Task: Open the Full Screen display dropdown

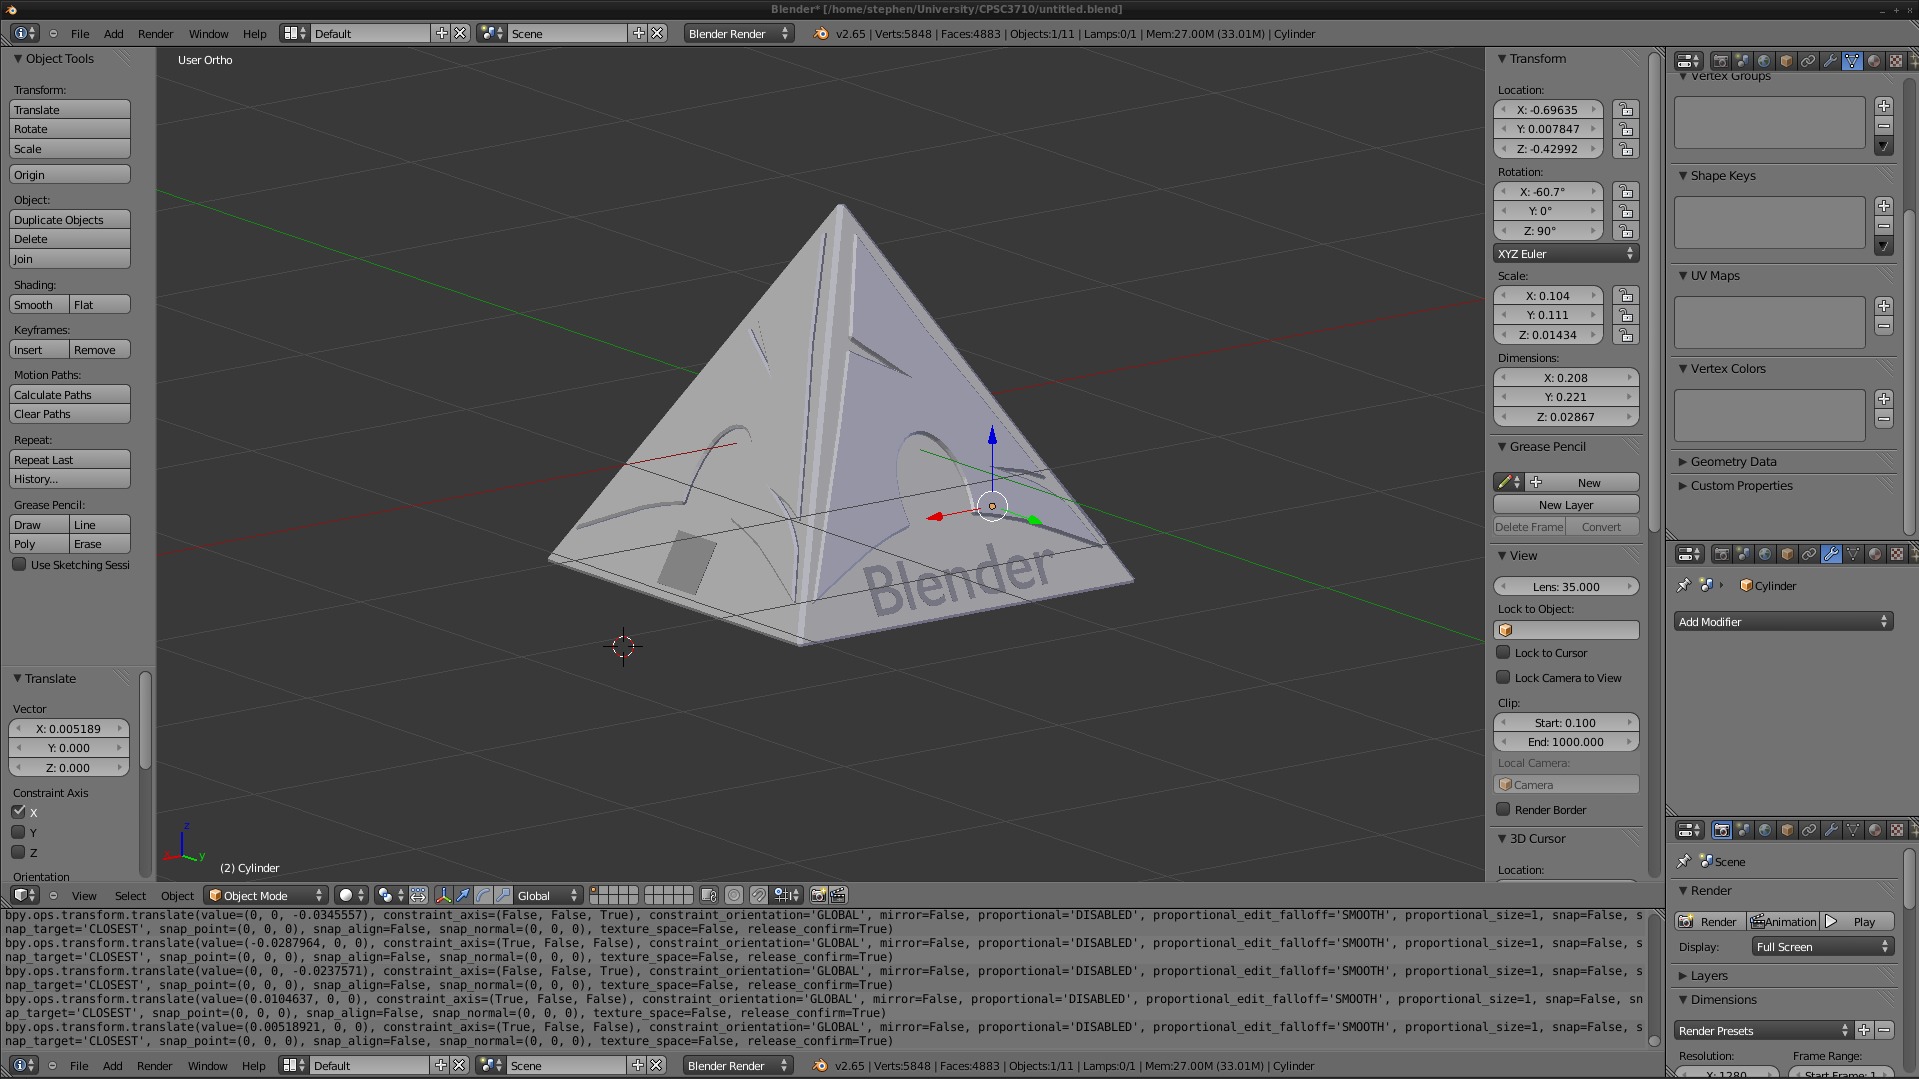Action: point(1823,947)
